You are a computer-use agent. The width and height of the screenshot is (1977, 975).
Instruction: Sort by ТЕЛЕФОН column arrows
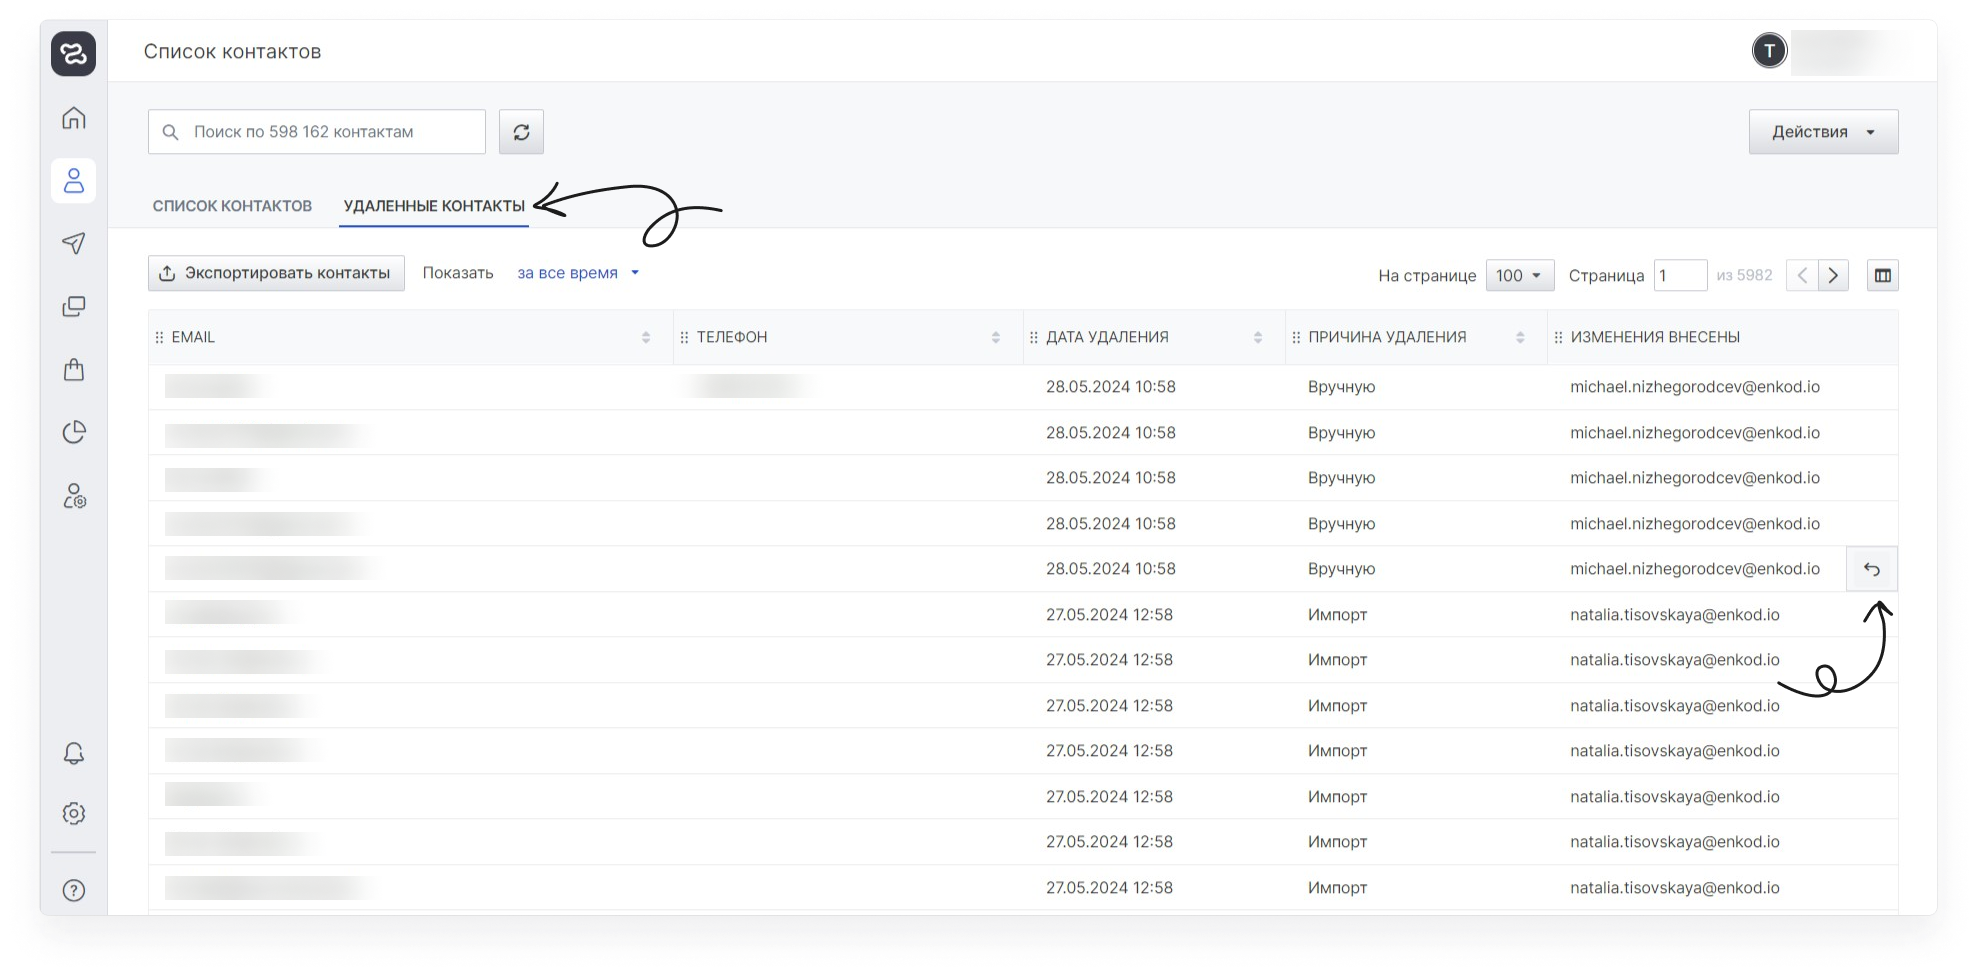996,338
